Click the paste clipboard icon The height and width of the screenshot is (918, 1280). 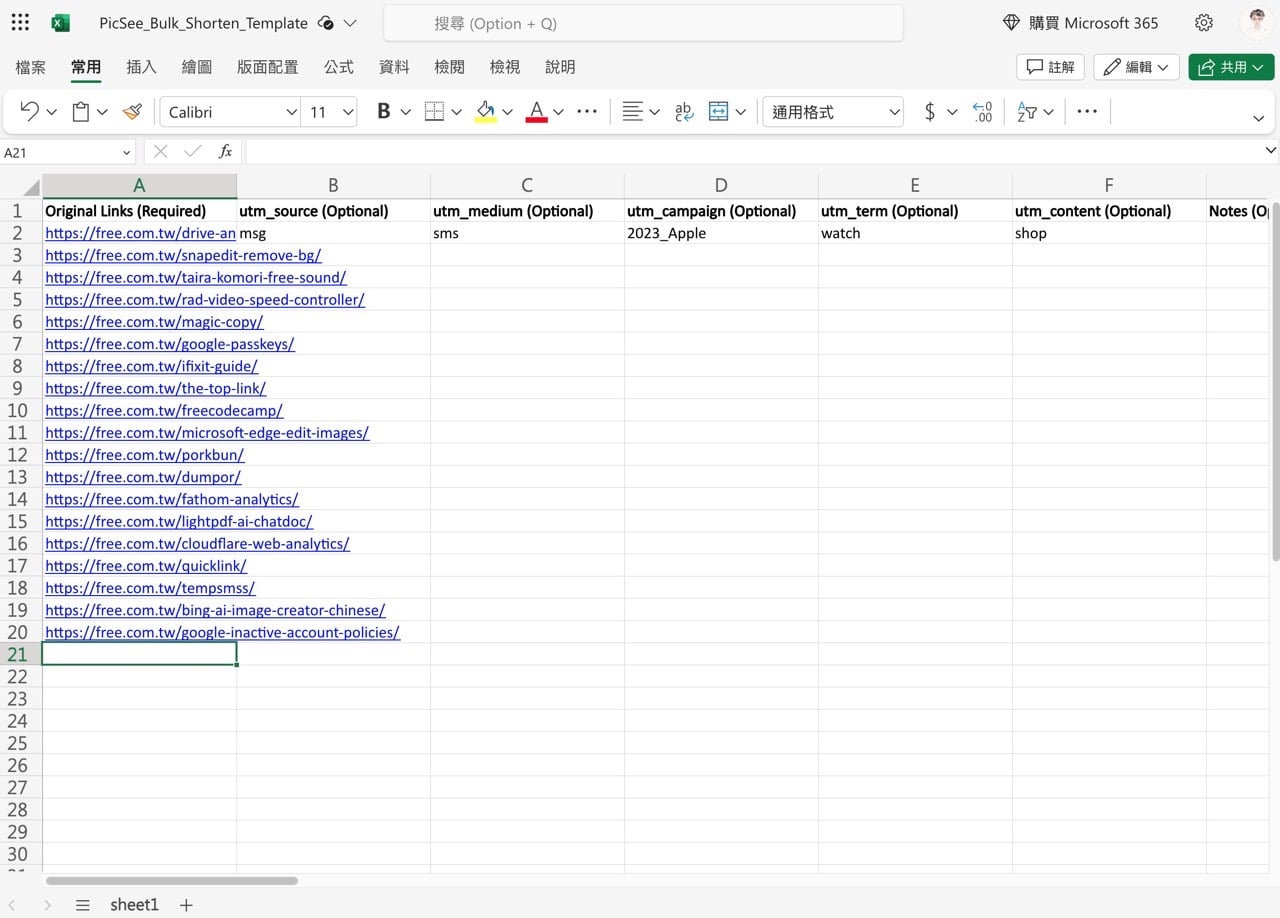click(x=81, y=112)
